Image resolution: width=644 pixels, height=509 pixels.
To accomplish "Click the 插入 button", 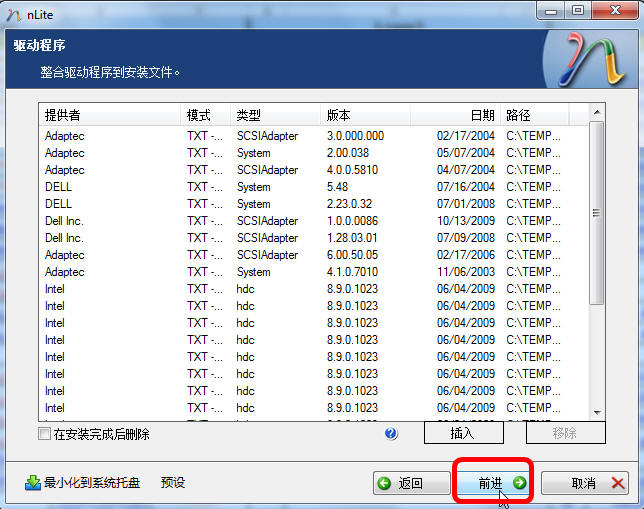I will [464, 433].
